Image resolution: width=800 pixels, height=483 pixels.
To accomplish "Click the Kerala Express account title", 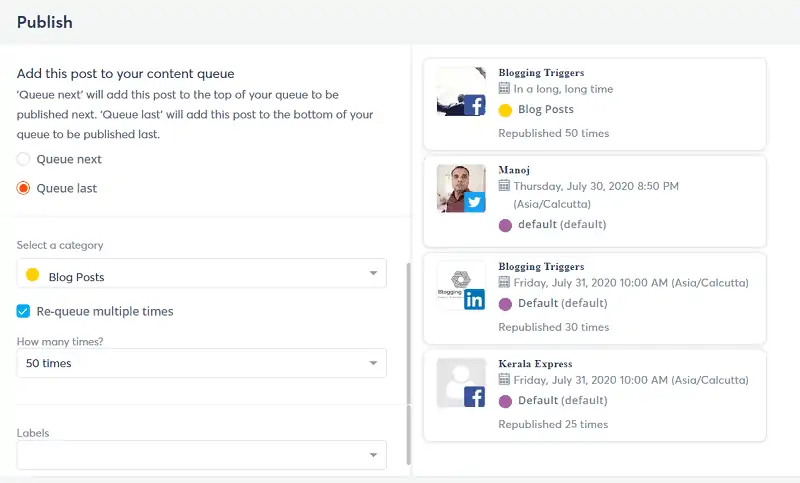I will coord(535,364).
